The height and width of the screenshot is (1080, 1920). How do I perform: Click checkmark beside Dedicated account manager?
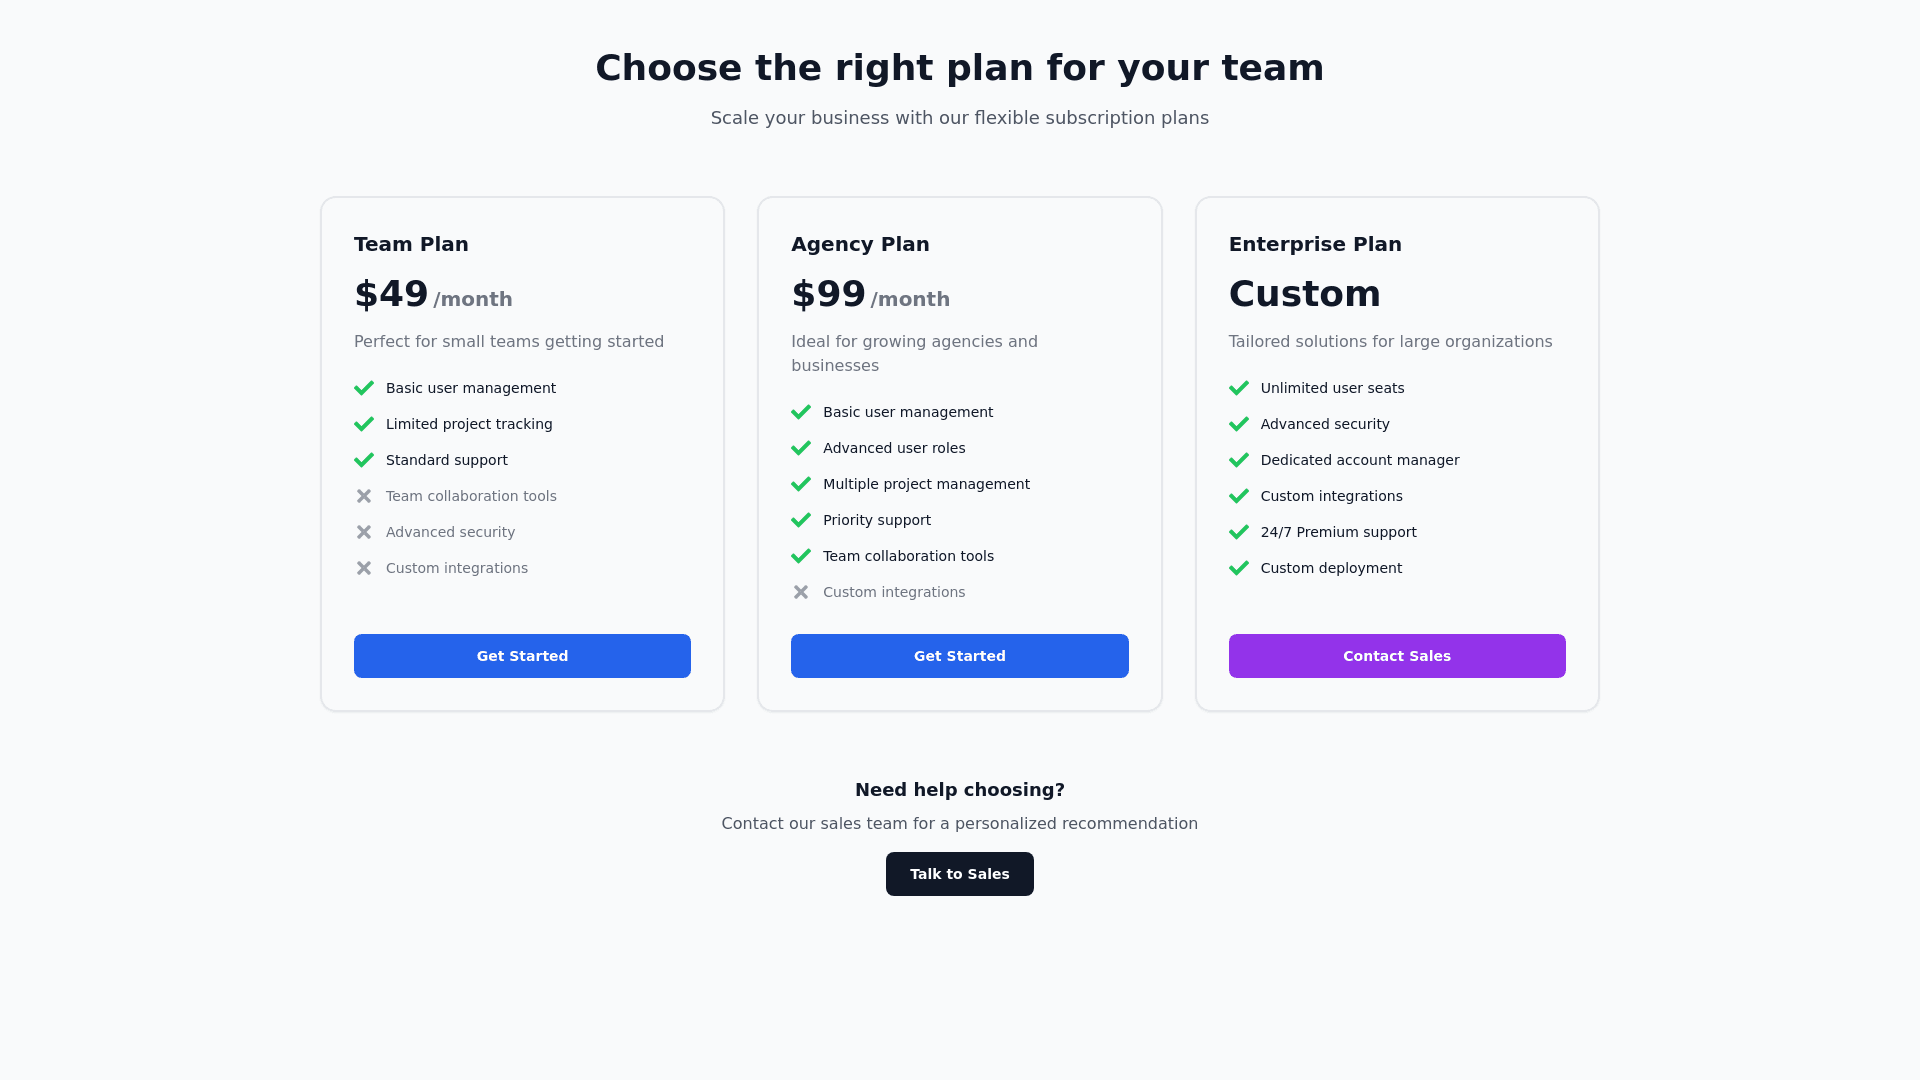coord(1239,460)
